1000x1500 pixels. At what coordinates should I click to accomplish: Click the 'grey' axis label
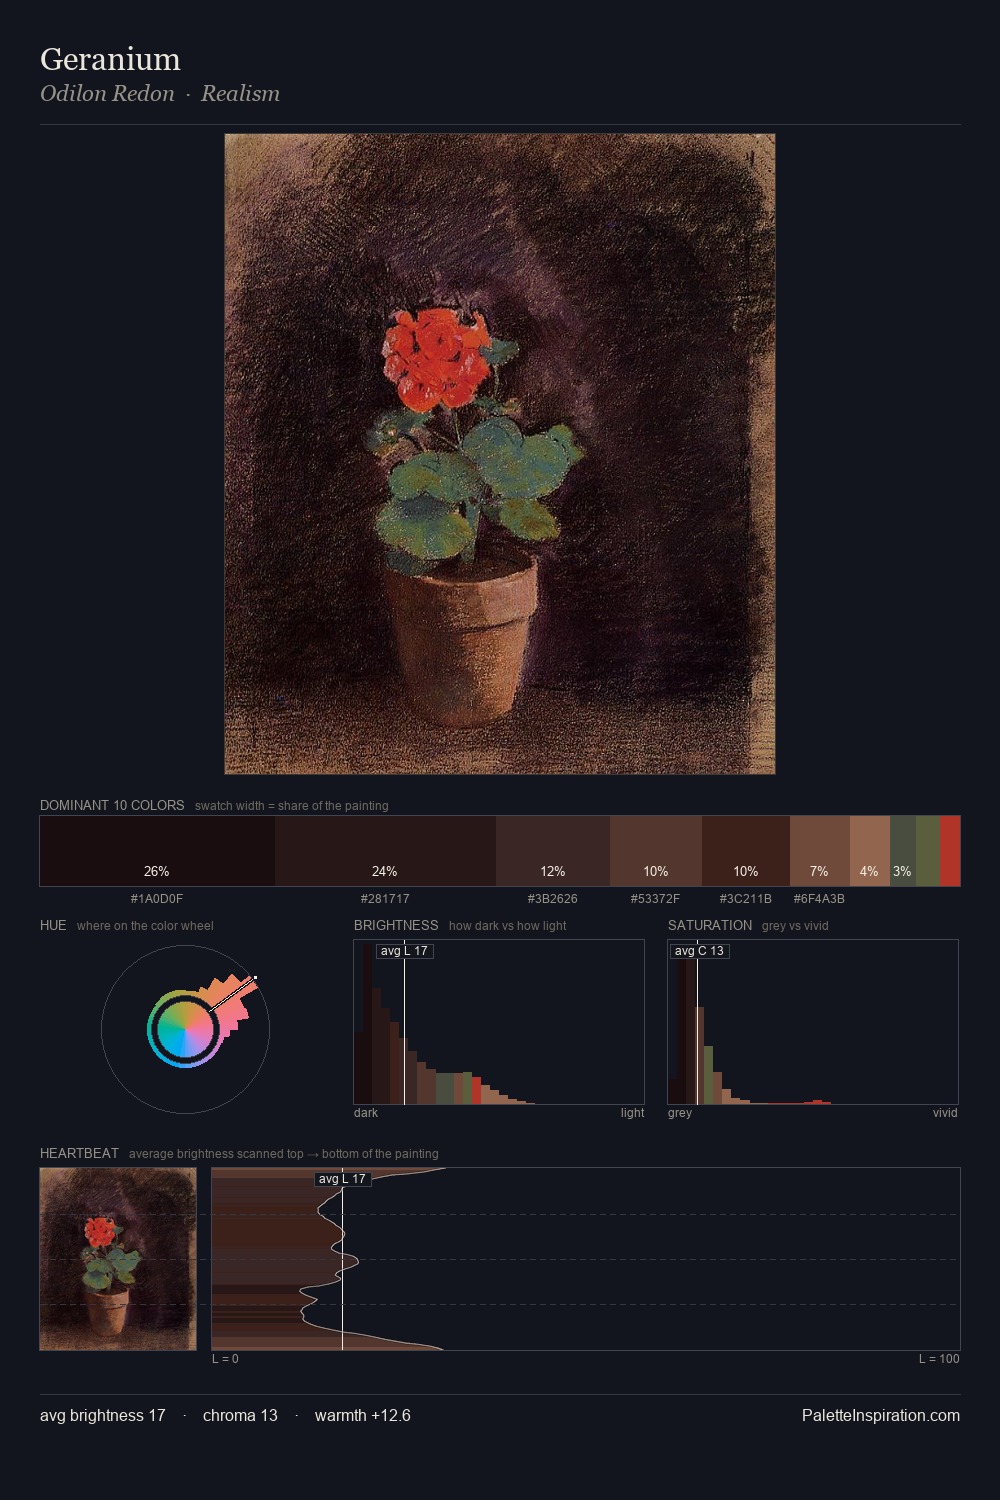tap(680, 1113)
